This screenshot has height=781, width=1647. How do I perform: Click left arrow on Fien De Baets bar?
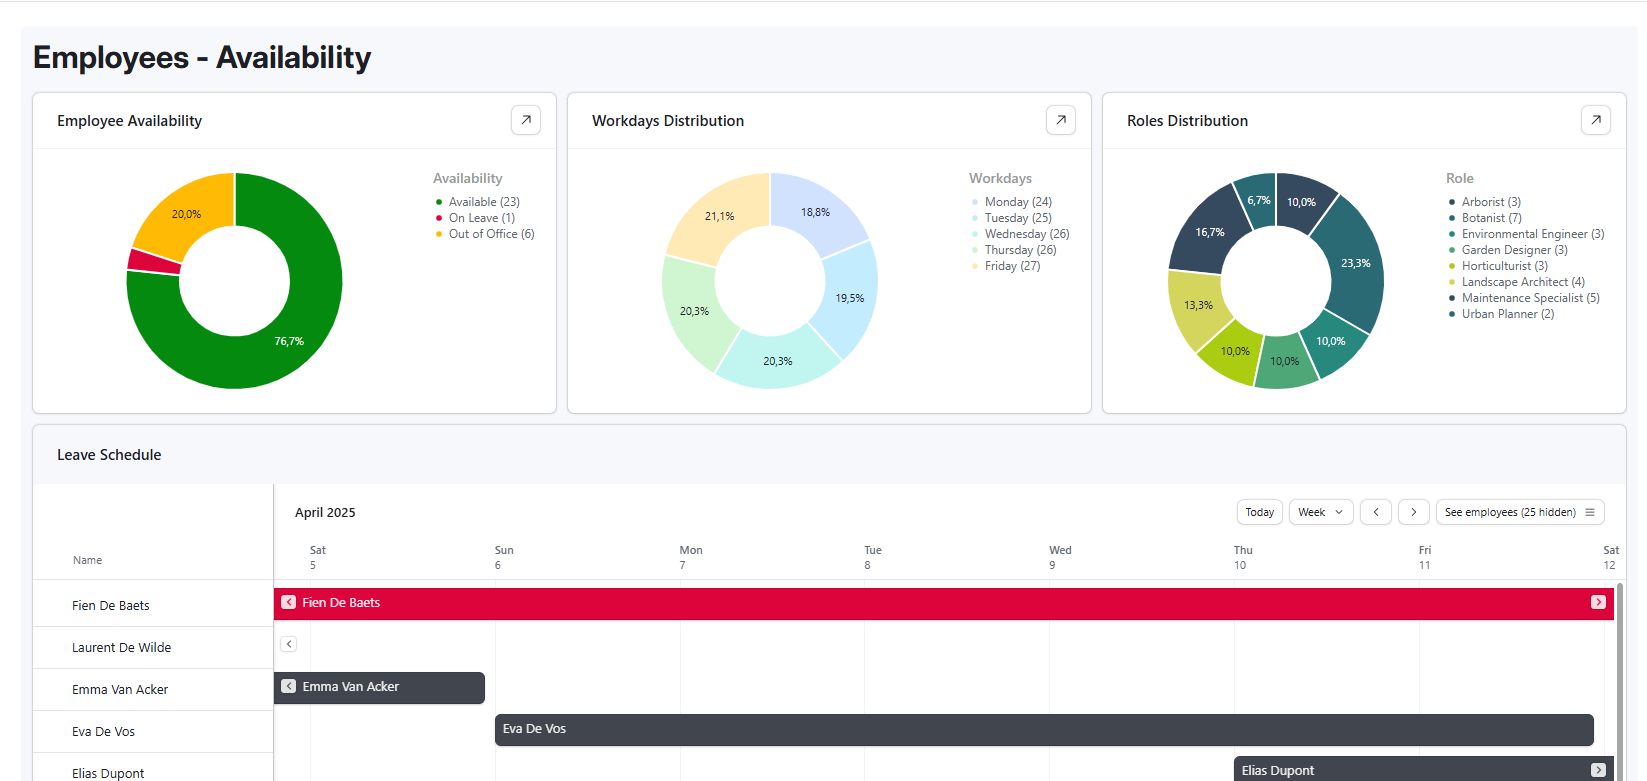point(288,602)
